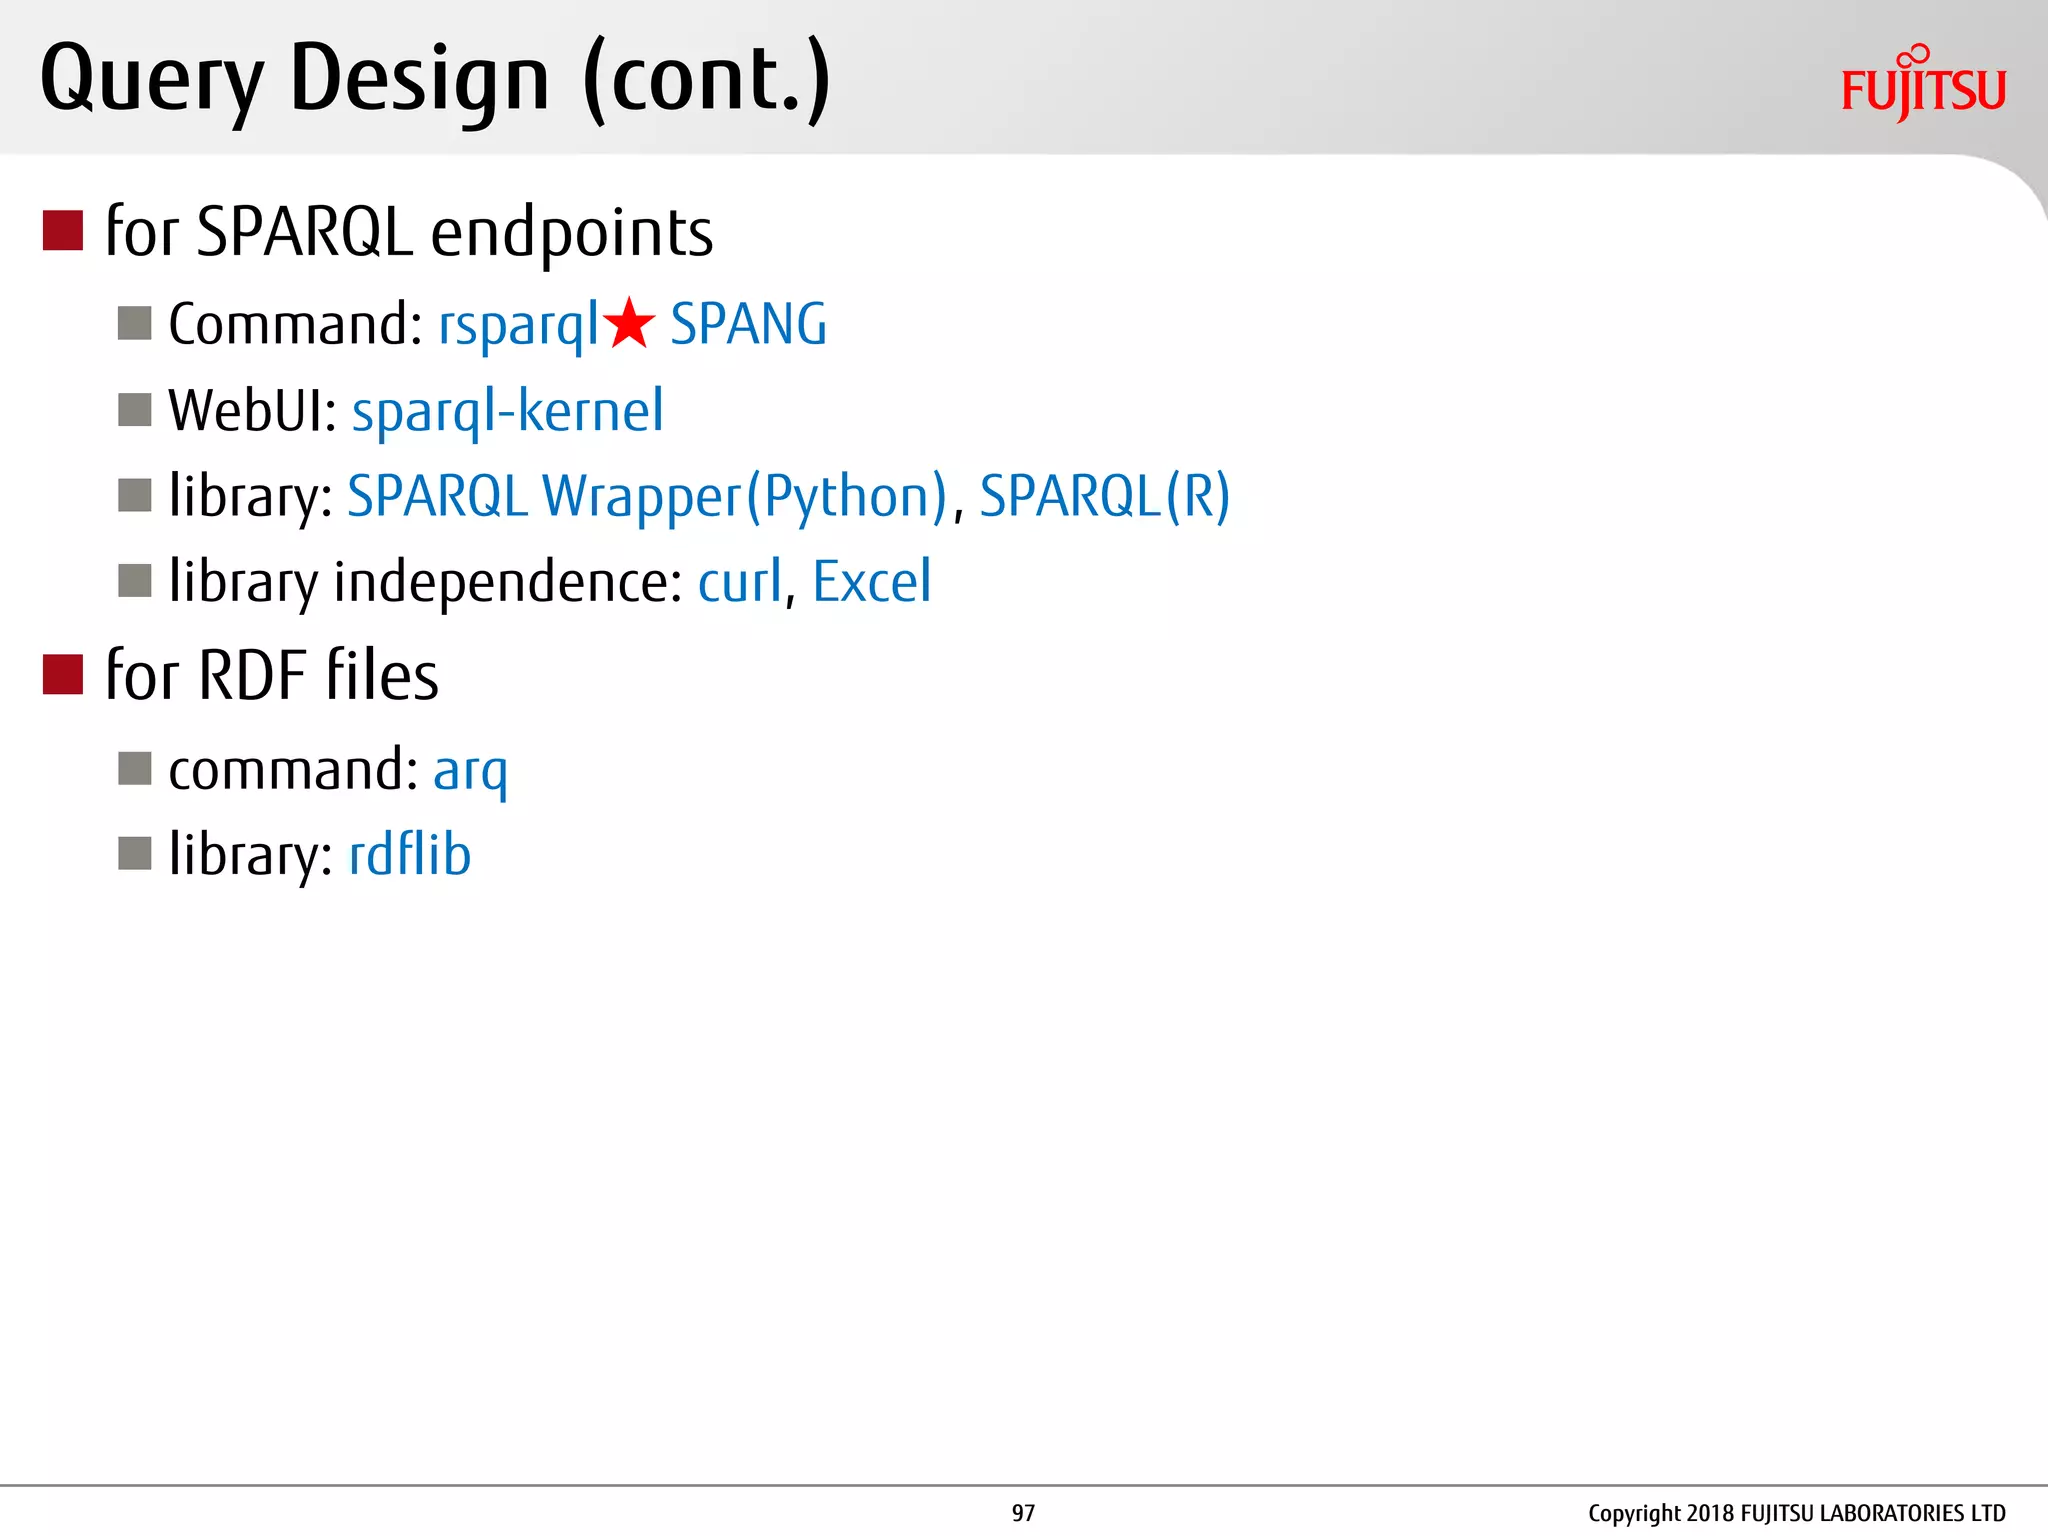Open the Excel link
This screenshot has height=1536, width=2048.
(x=872, y=581)
